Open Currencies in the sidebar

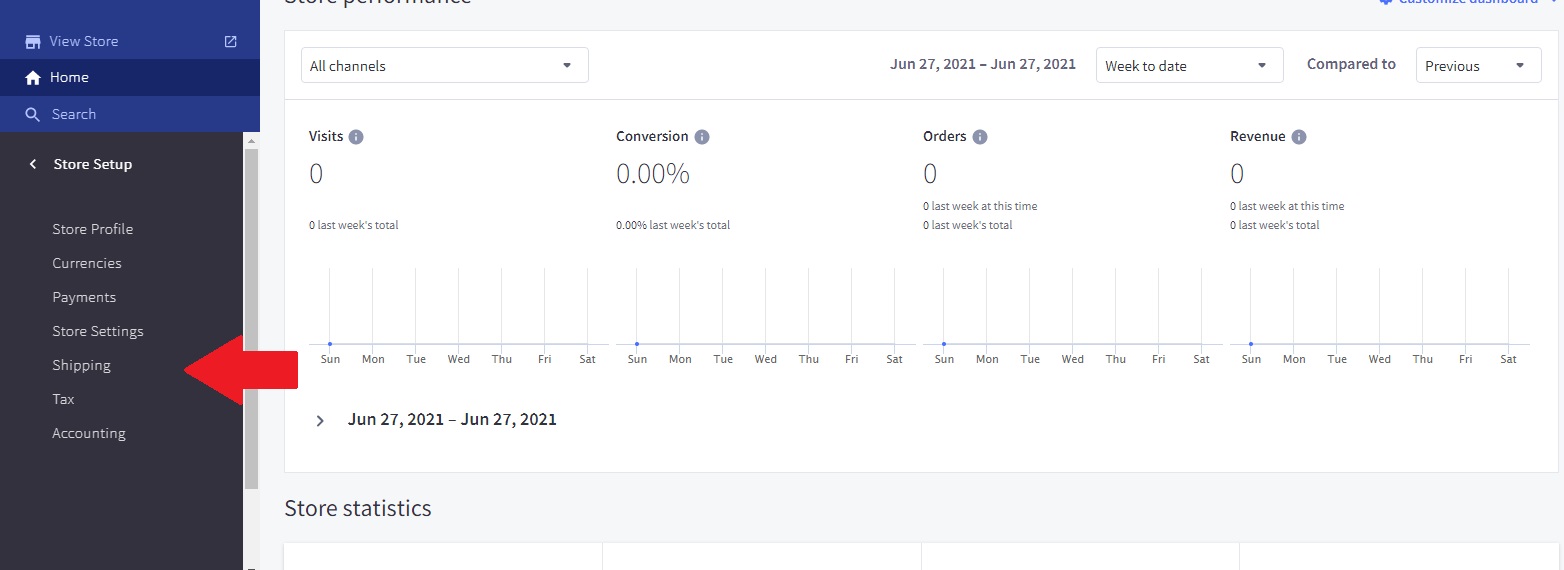coord(87,263)
